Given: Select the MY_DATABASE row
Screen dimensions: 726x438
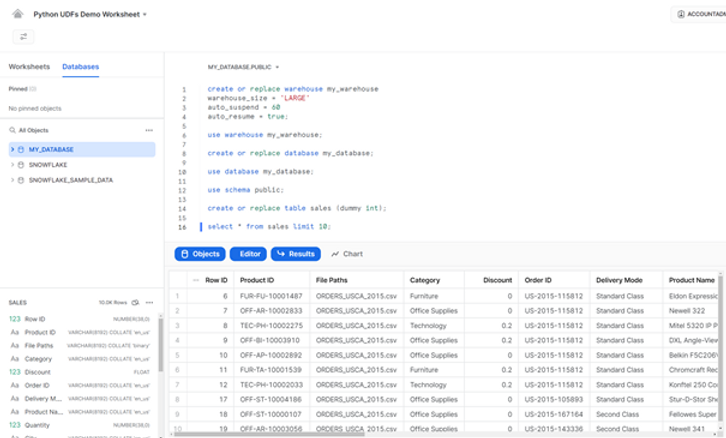Looking at the screenshot, I should point(82,150).
